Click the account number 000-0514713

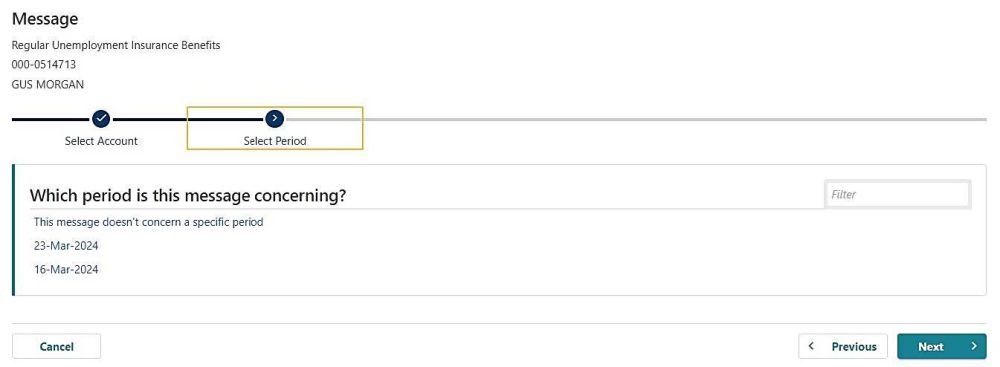(44, 64)
